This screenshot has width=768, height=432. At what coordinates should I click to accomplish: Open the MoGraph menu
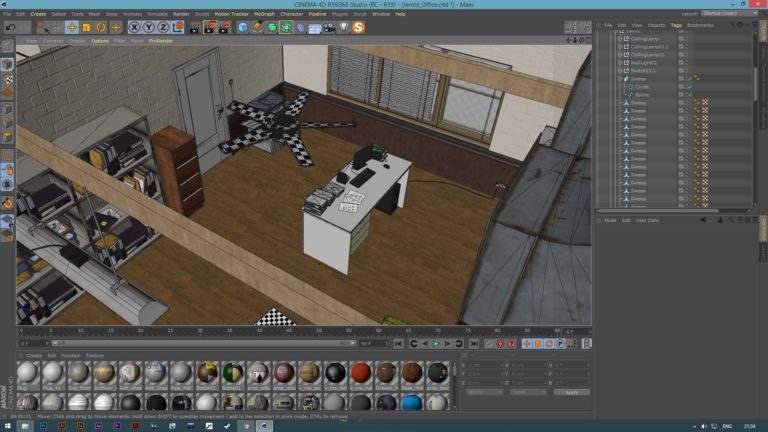[x=264, y=14]
